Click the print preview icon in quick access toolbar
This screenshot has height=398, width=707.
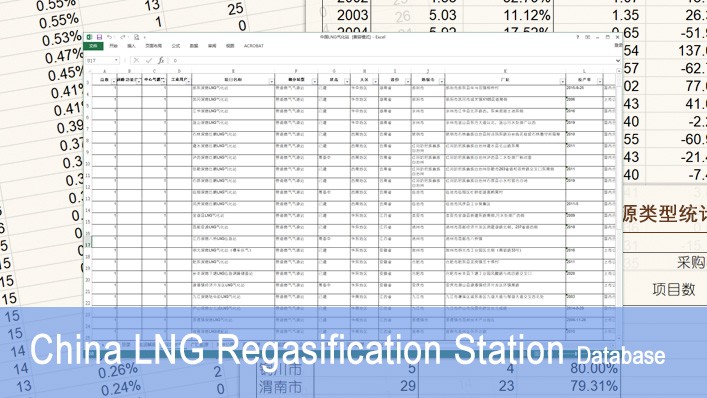point(136,37)
